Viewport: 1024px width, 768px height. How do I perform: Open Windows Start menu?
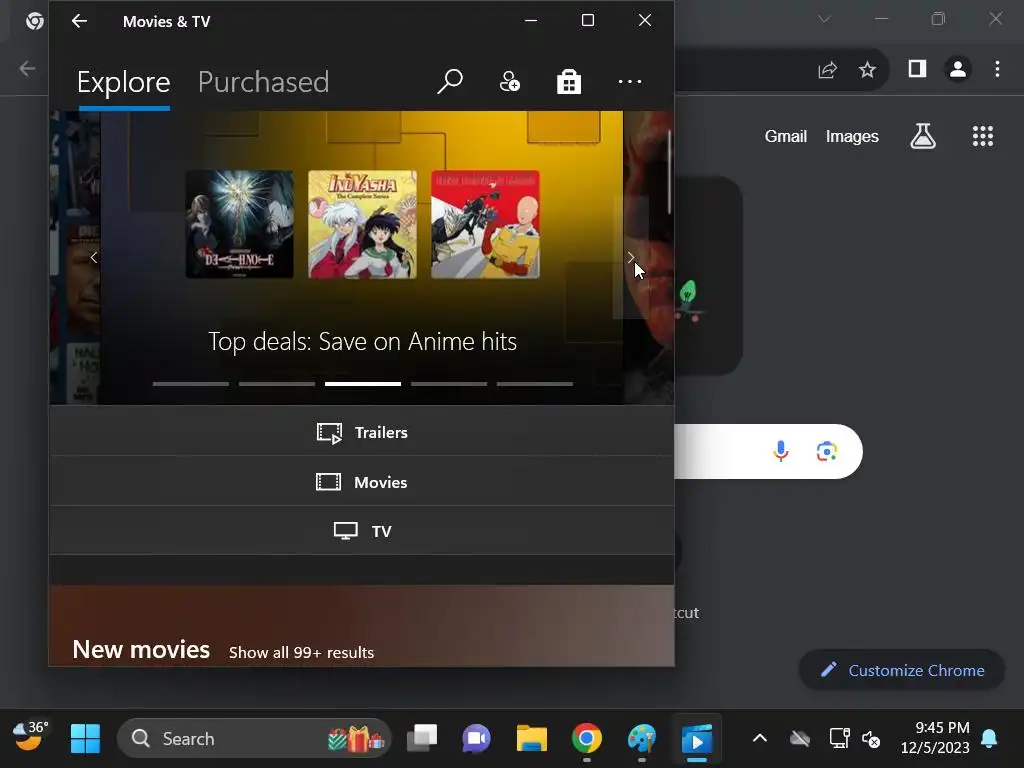click(x=85, y=739)
